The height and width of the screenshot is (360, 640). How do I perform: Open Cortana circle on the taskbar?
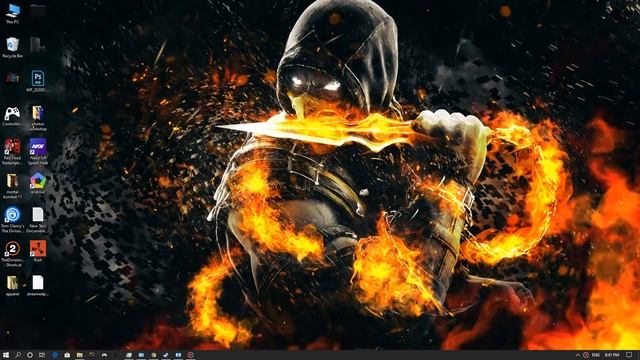pos(30,355)
